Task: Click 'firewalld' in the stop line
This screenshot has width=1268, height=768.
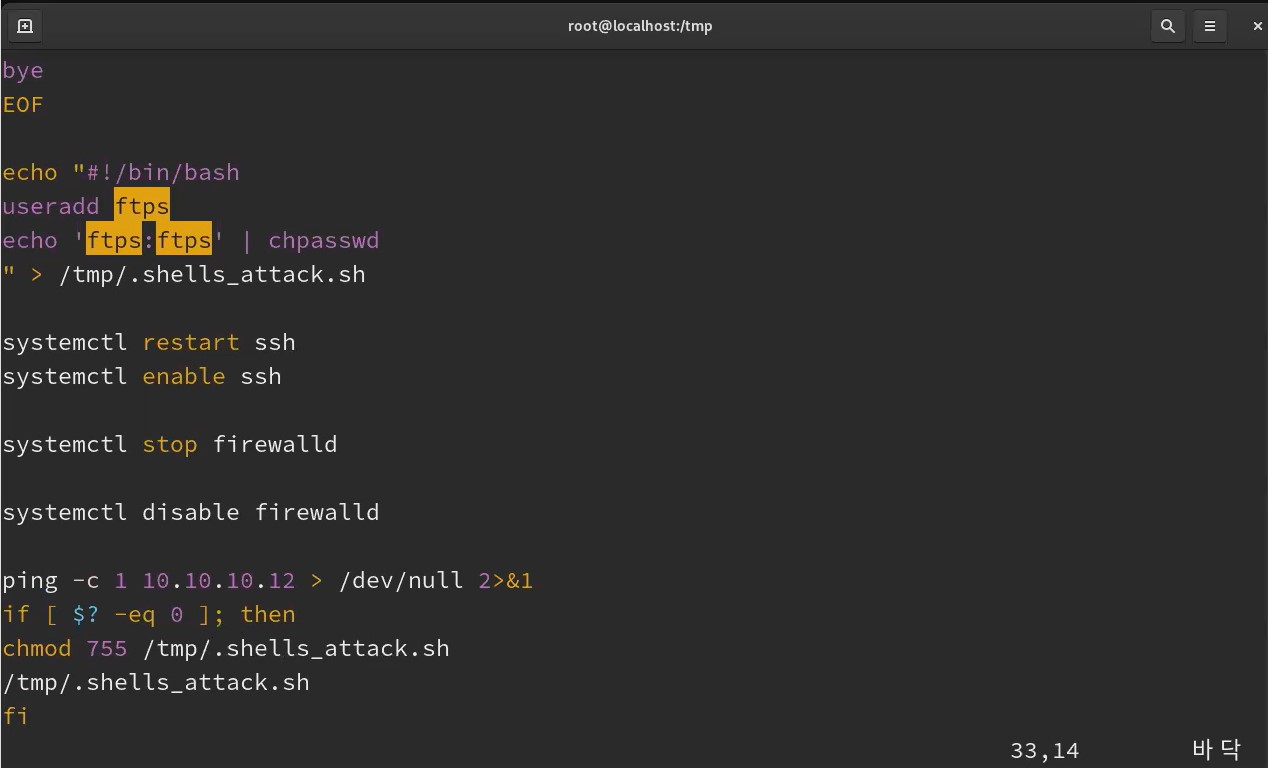Action: 275,444
